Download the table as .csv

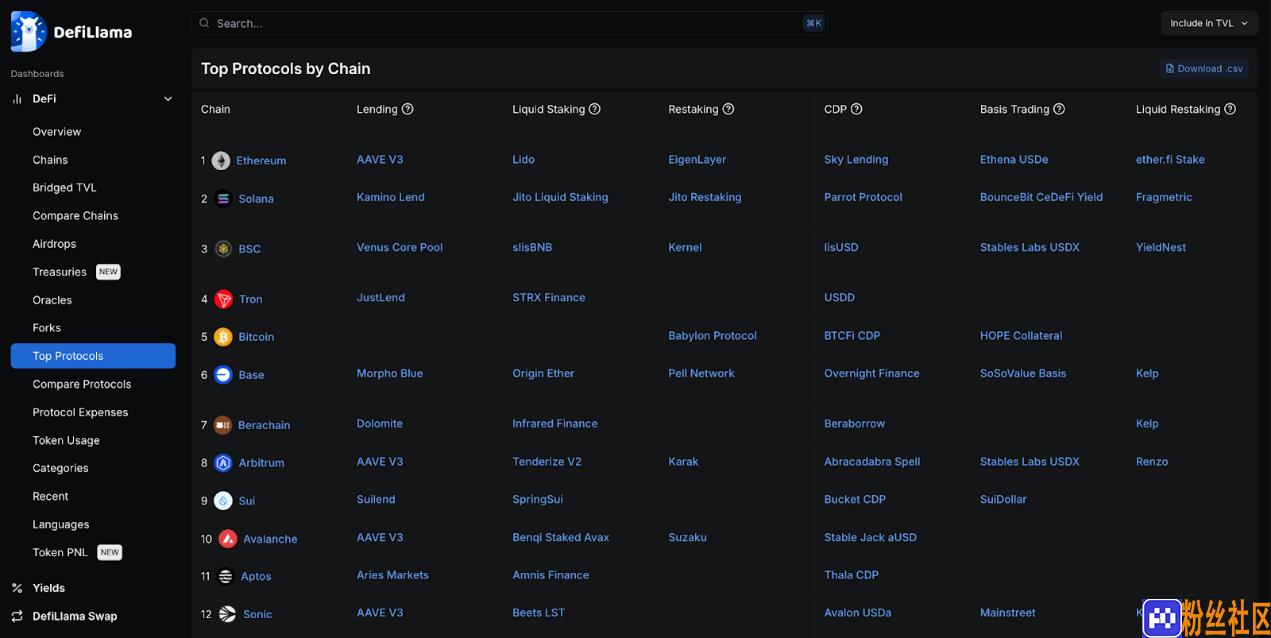coord(1204,69)
